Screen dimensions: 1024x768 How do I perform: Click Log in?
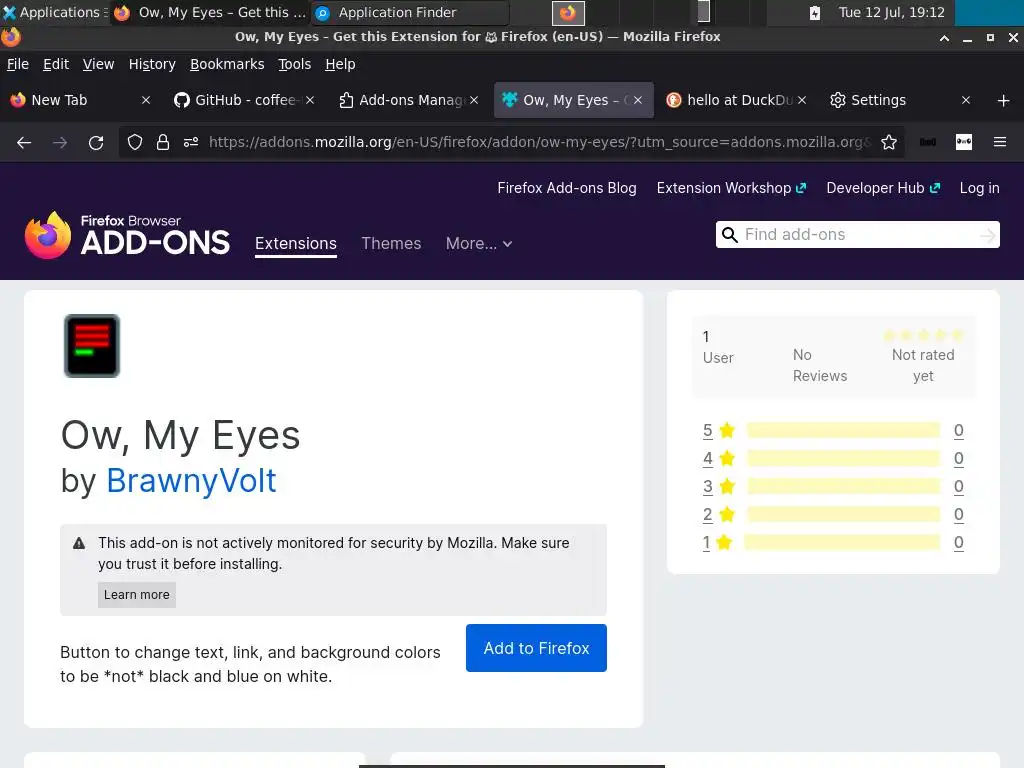[x=979, y=188]
